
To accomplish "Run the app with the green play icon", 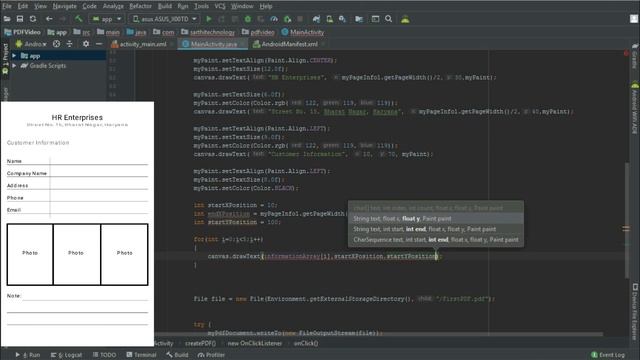I will pos(209,19).
